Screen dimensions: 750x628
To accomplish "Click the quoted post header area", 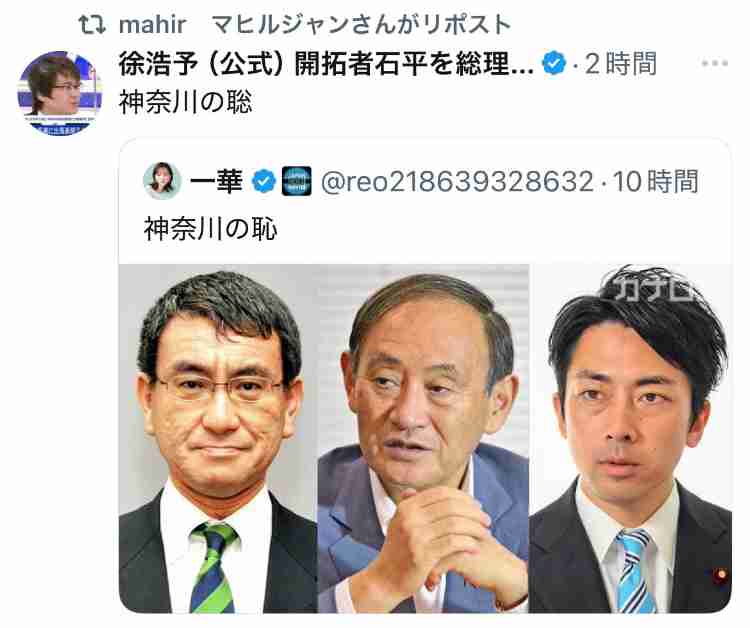I will tap(421, 181).
